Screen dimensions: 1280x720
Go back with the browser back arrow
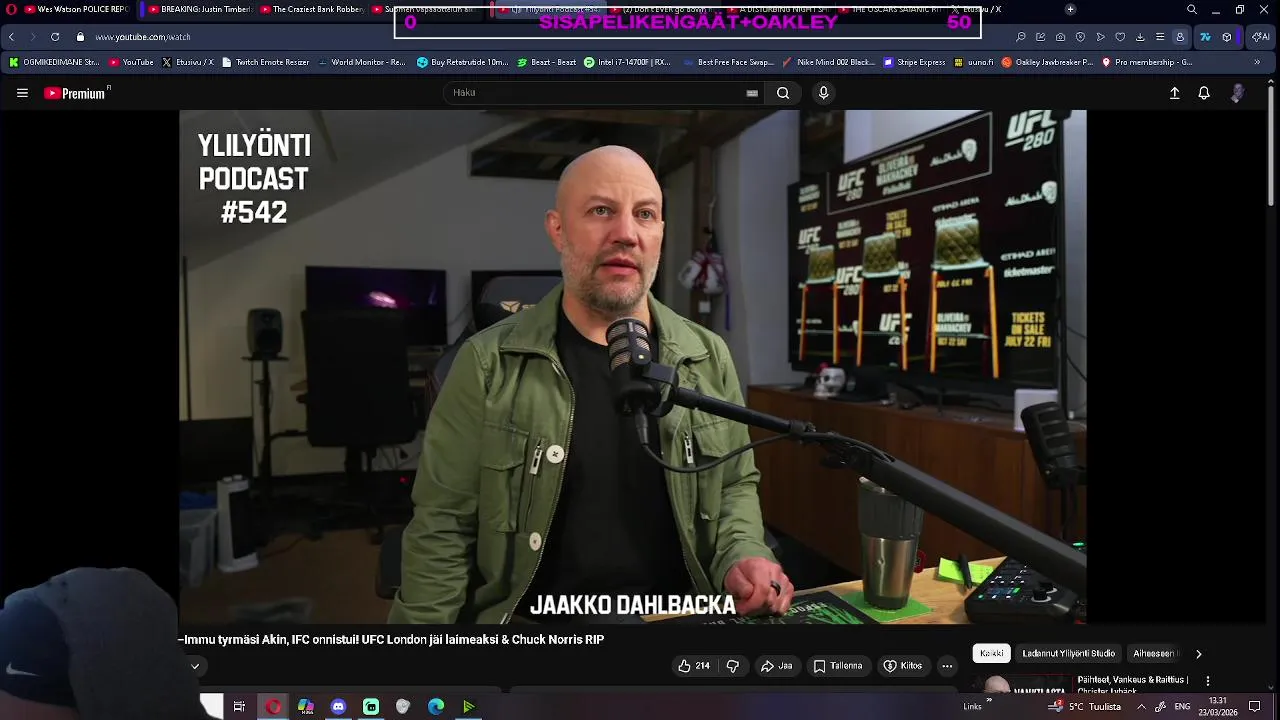click(11, 37)
